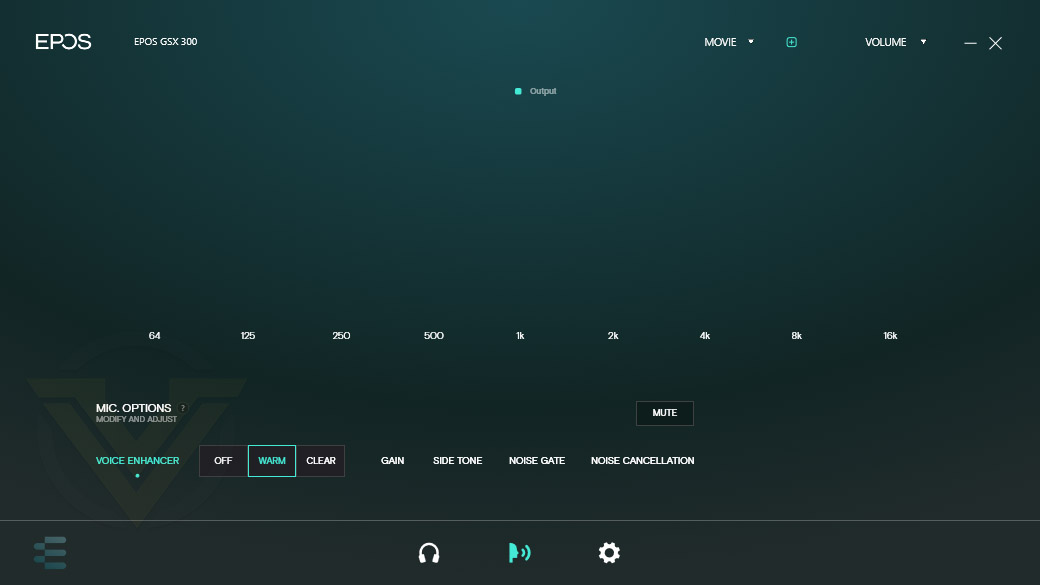
Task: Set Voice Enhancer to Warm
Action: 272,460
